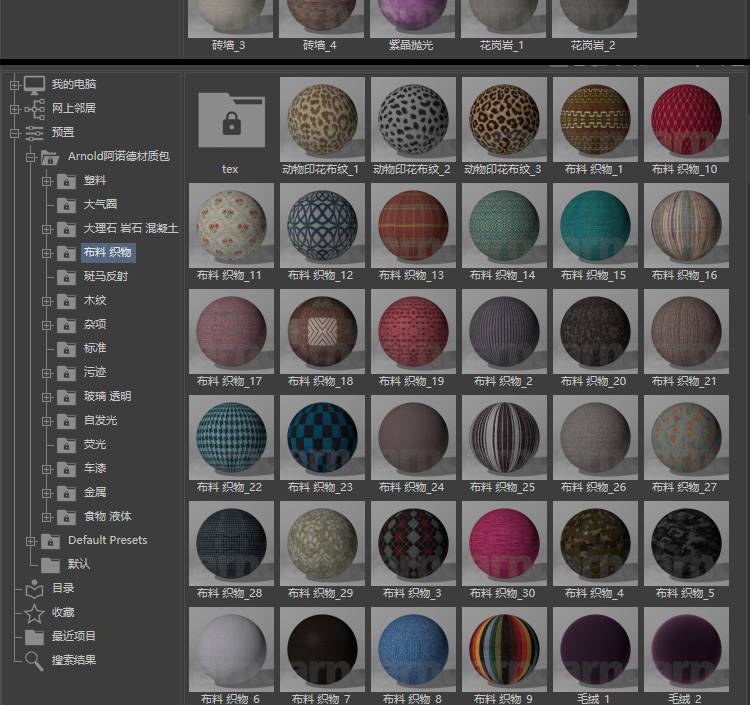Select the 布料 织物_1 patterned material
750x705 pixels.
pyautogui.click(x=595, y=120)
